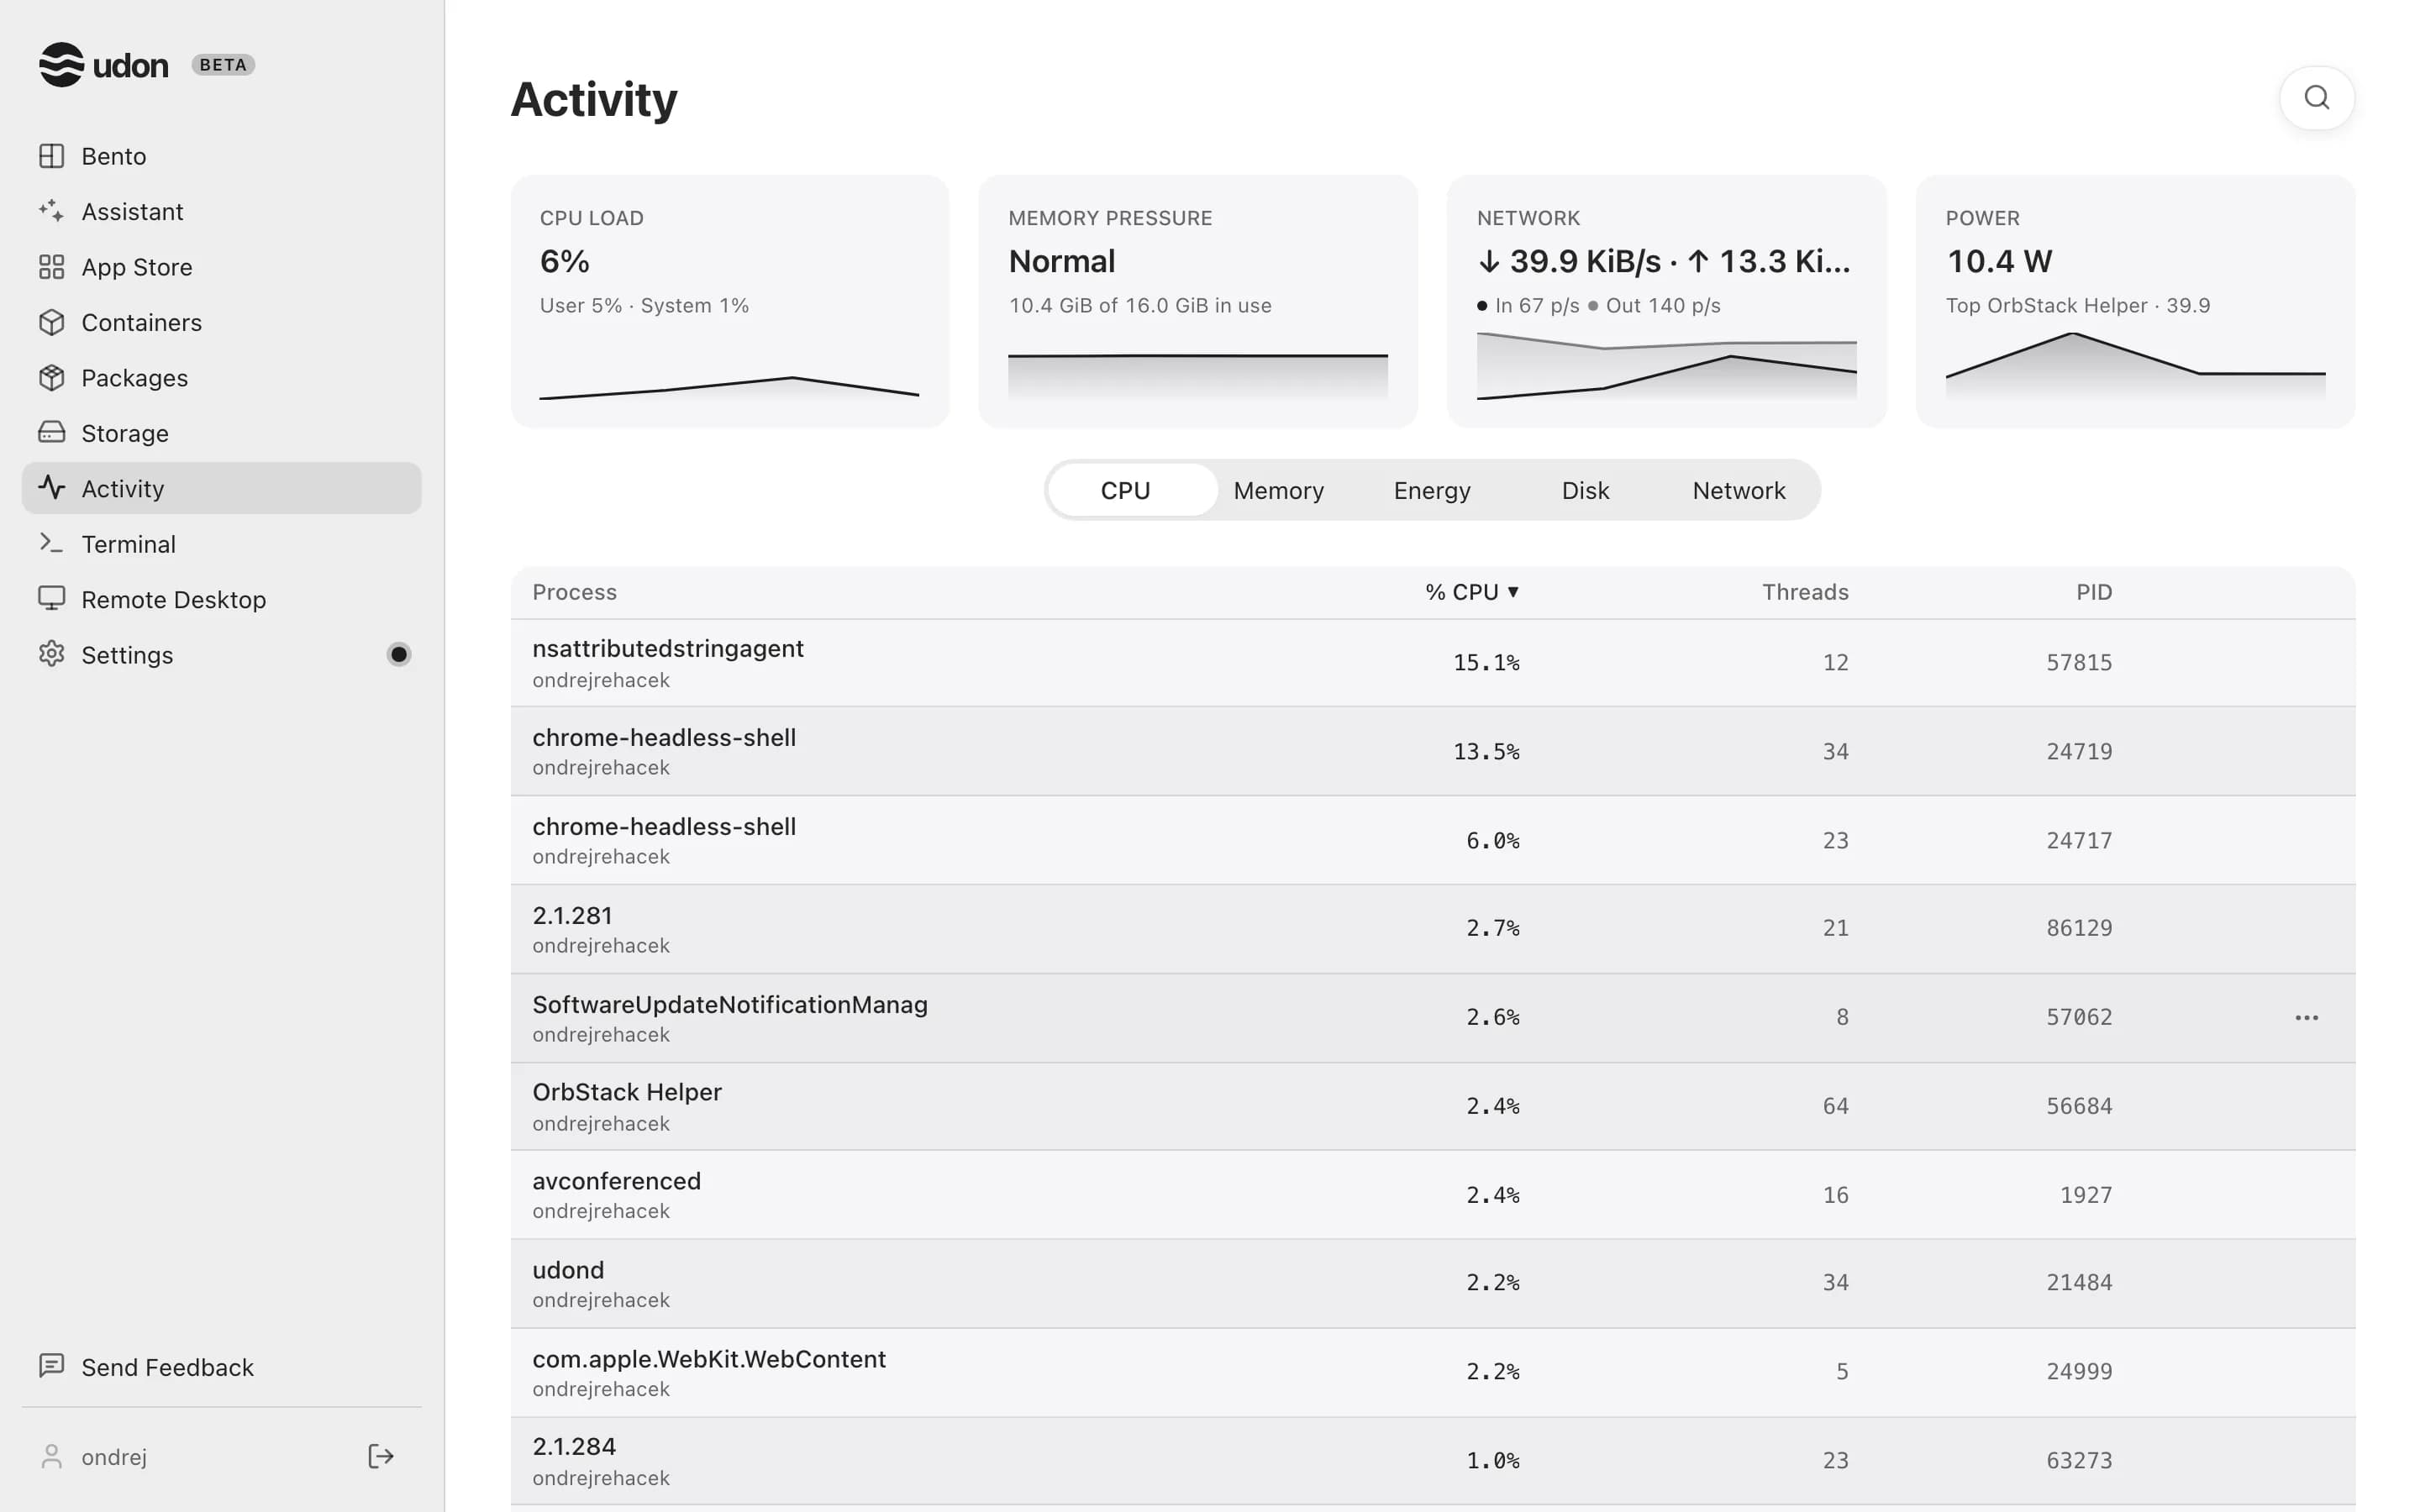Click the Settings notification dot indicator
2420x1512 pixels.
pos(399,654)
